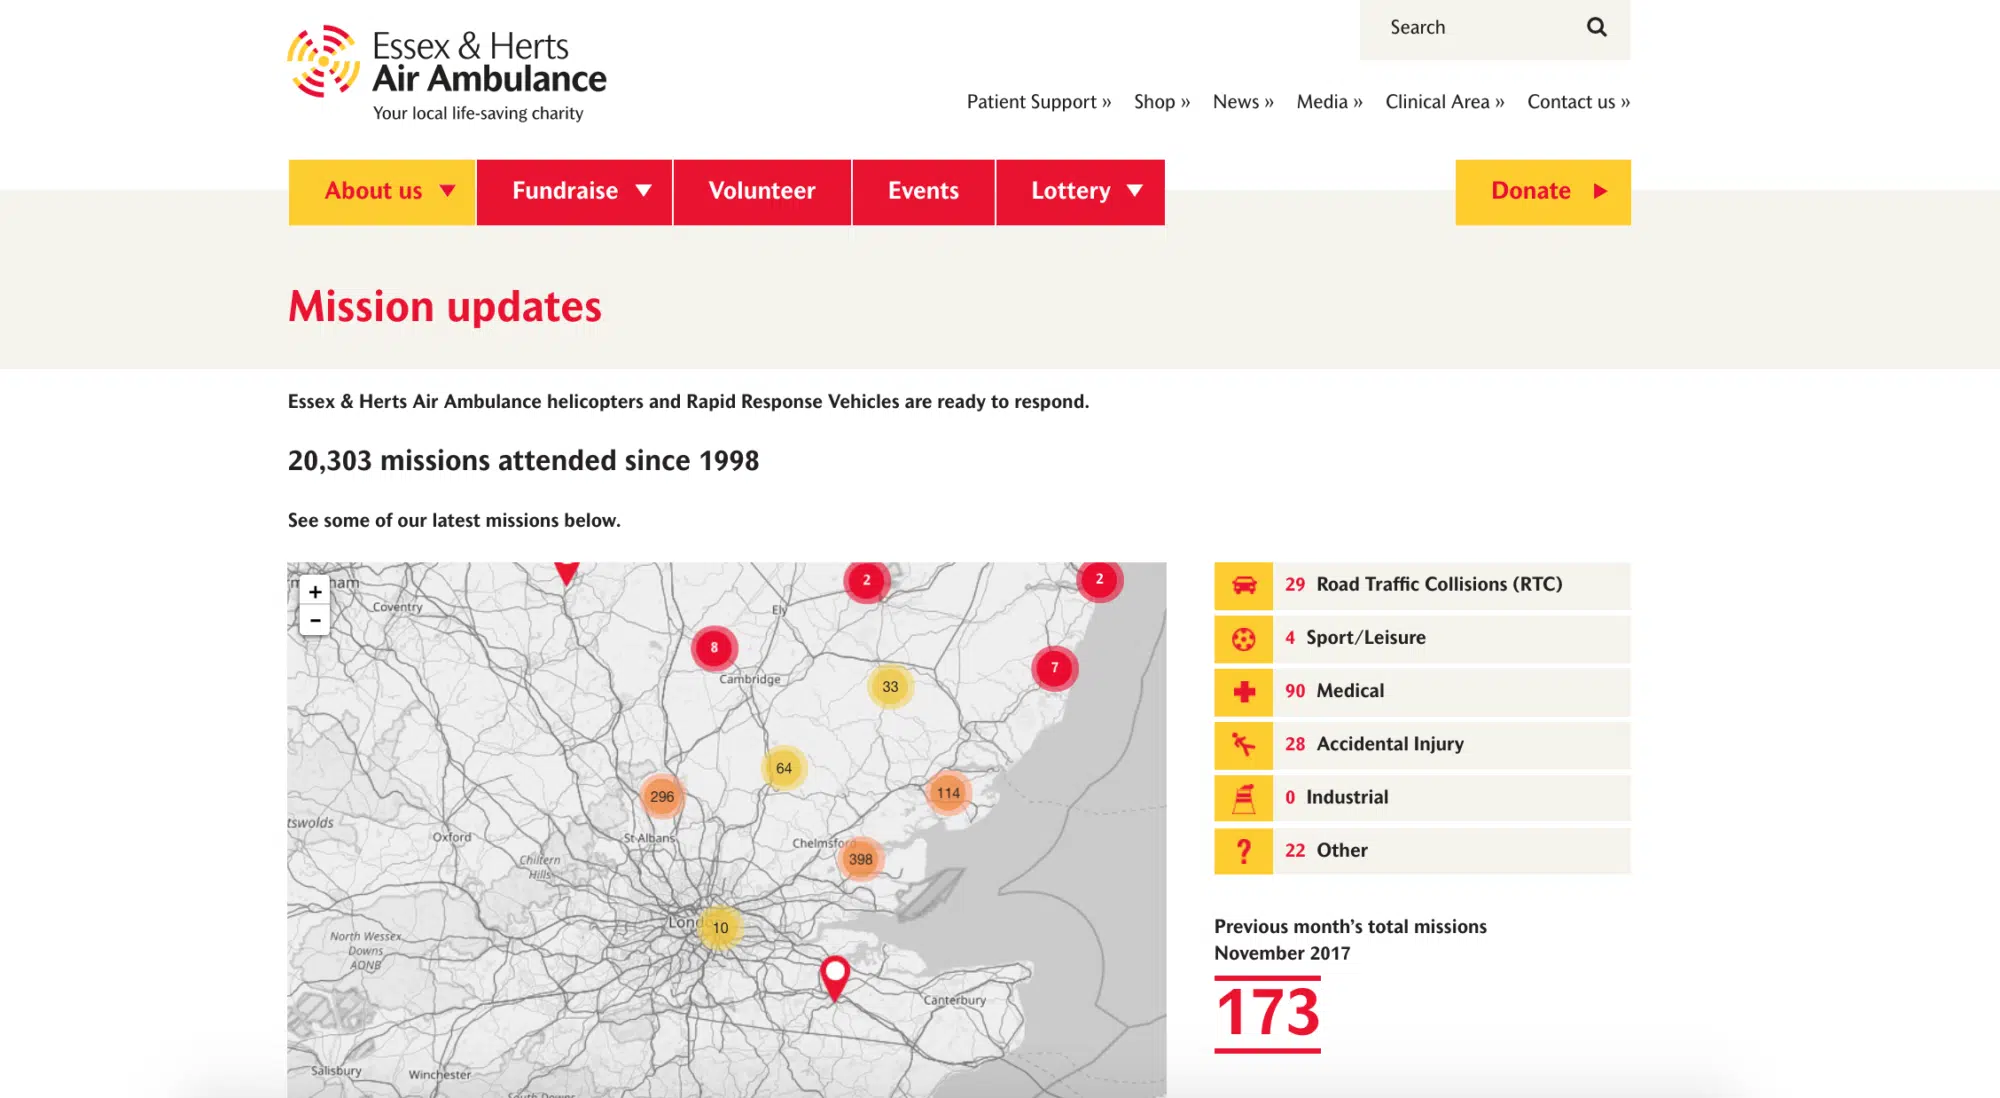Click the 398 map cluster near Chelmsford
The width and height of the screenshot is (2000, 1098).
[860, 859]
